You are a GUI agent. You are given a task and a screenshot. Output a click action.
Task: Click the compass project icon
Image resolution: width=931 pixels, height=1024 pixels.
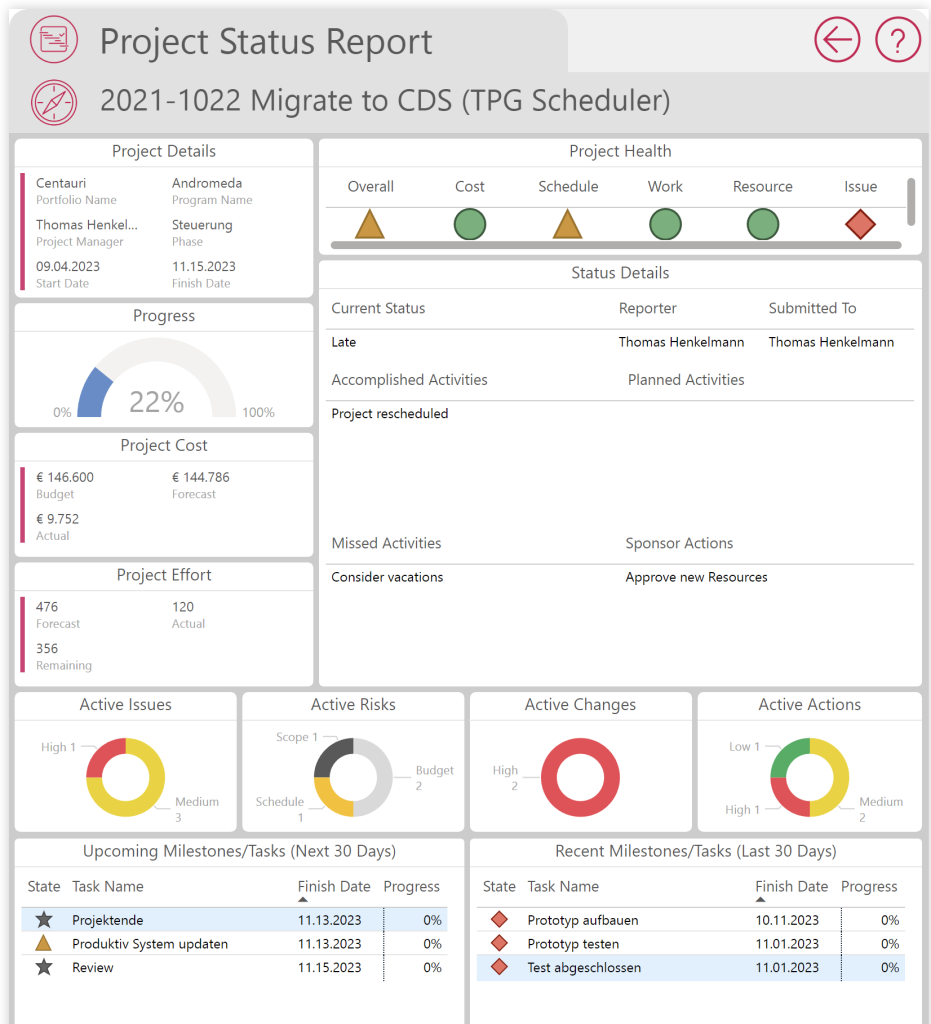tap(53, 101)
